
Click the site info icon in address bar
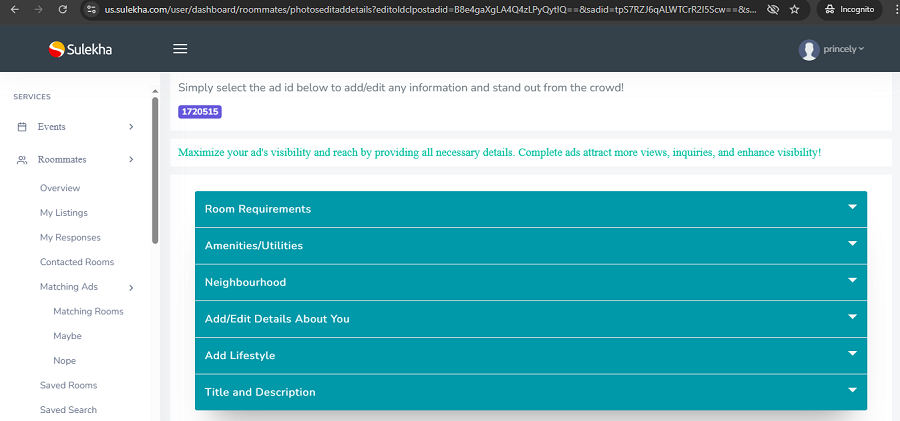(90, 9)
